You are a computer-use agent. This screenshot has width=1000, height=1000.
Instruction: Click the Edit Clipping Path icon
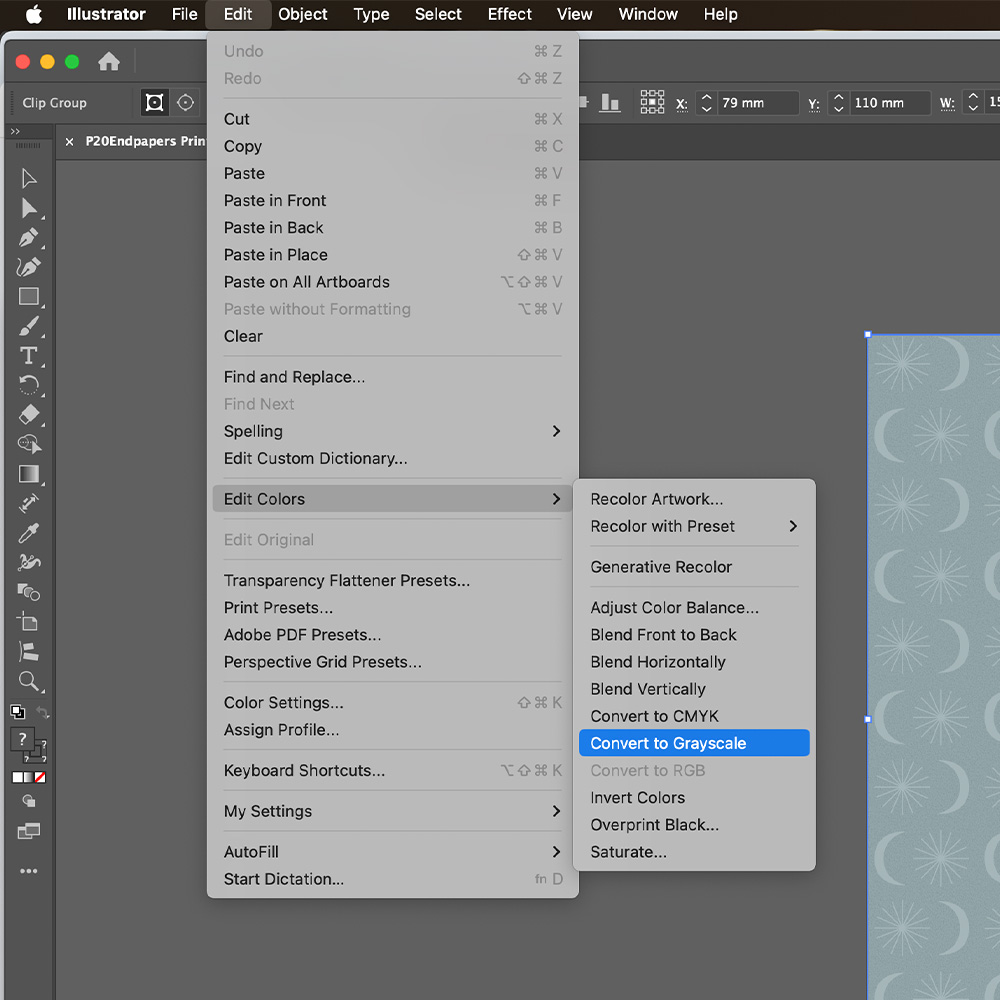154,103
